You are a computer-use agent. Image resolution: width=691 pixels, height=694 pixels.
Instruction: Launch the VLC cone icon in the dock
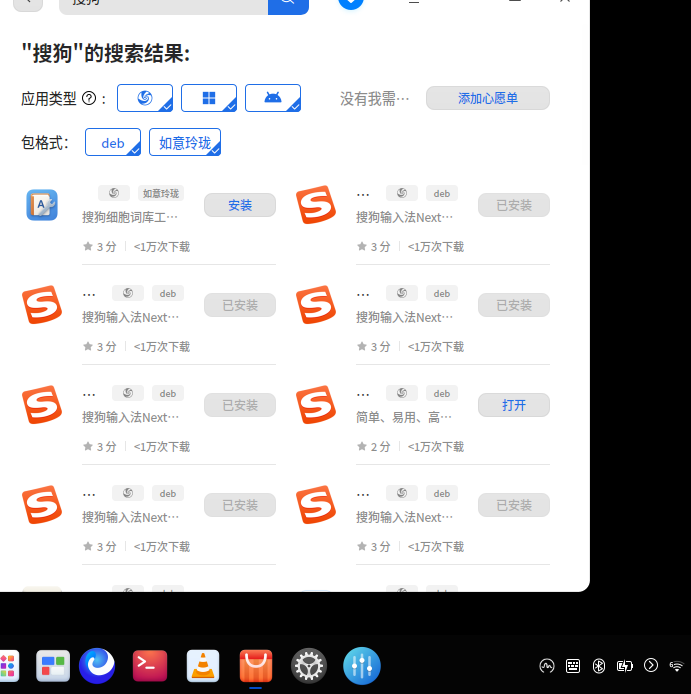[x=203, y=666]
